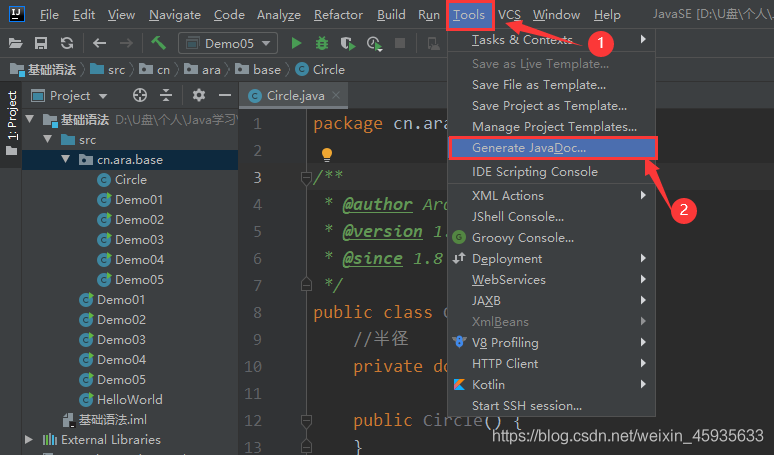The width and height of the screenshot is (774, 455).
Task: Click the Profiler run icon
Action: pos(374,43)
